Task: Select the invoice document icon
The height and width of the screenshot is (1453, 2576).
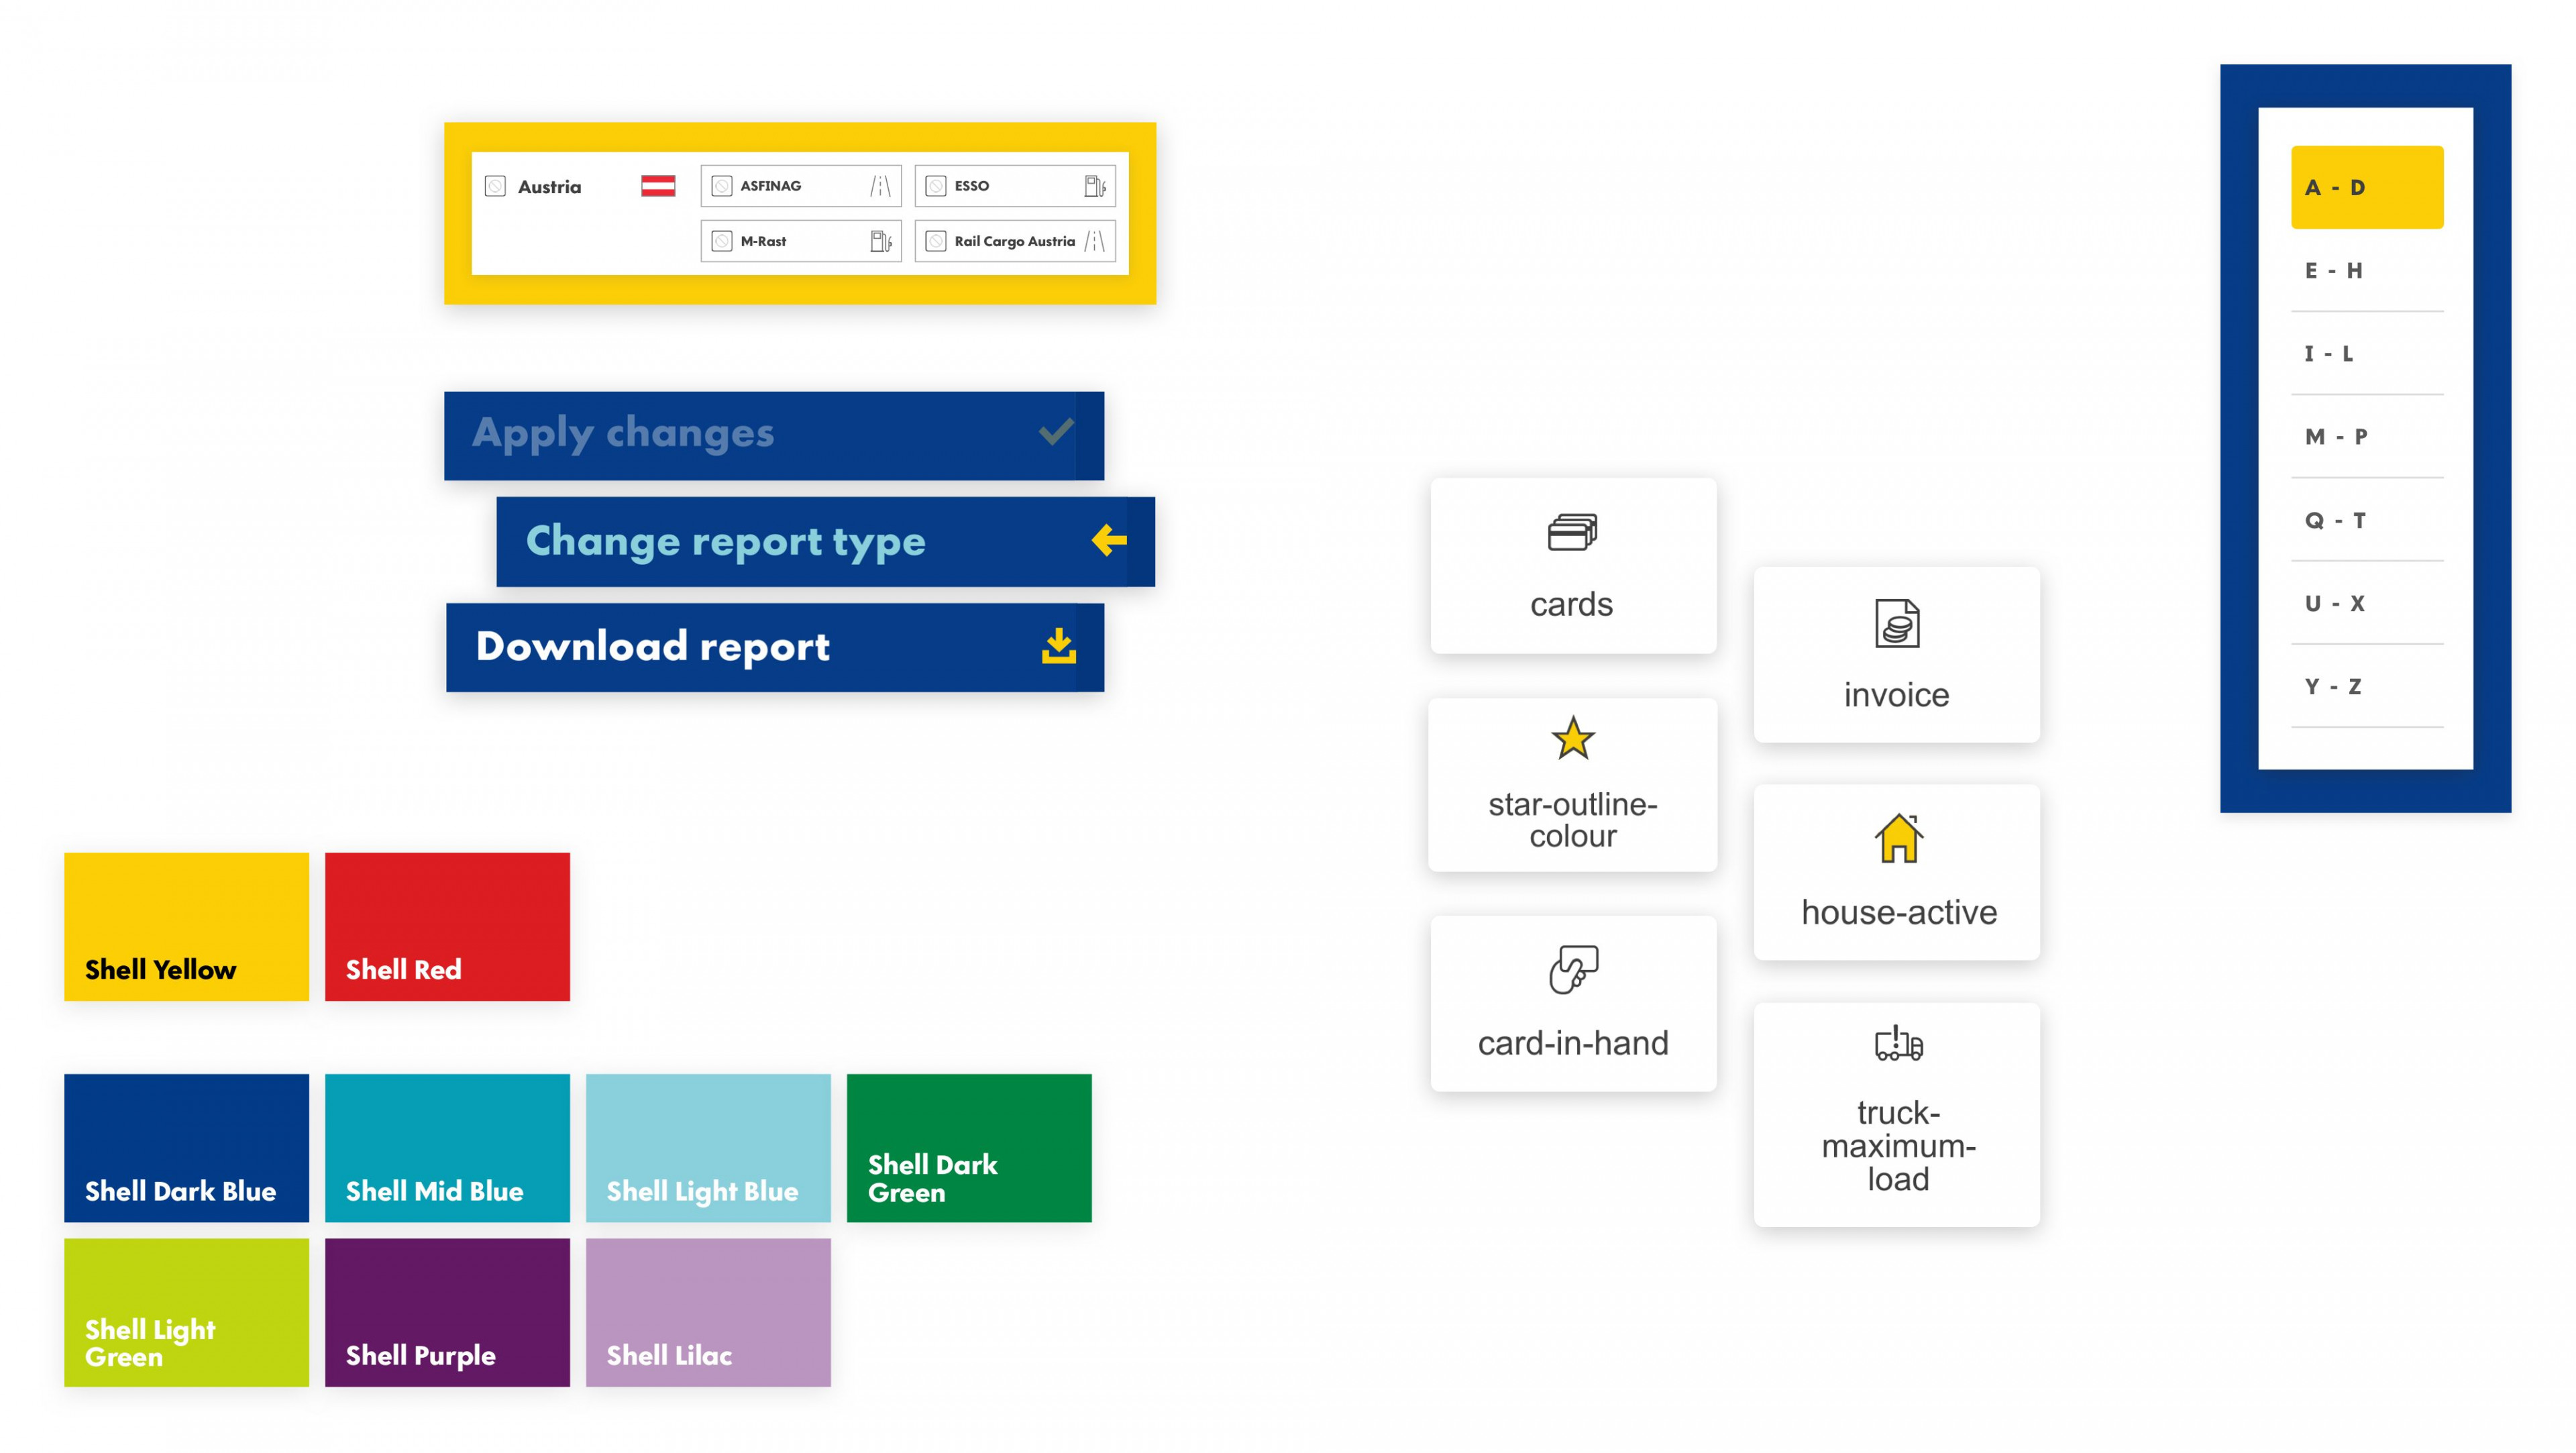Action: (1897, 624)
